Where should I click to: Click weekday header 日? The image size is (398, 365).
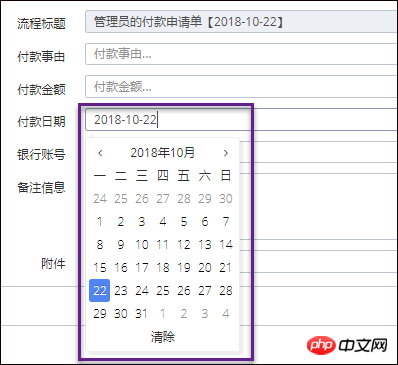tap(226, 176)
